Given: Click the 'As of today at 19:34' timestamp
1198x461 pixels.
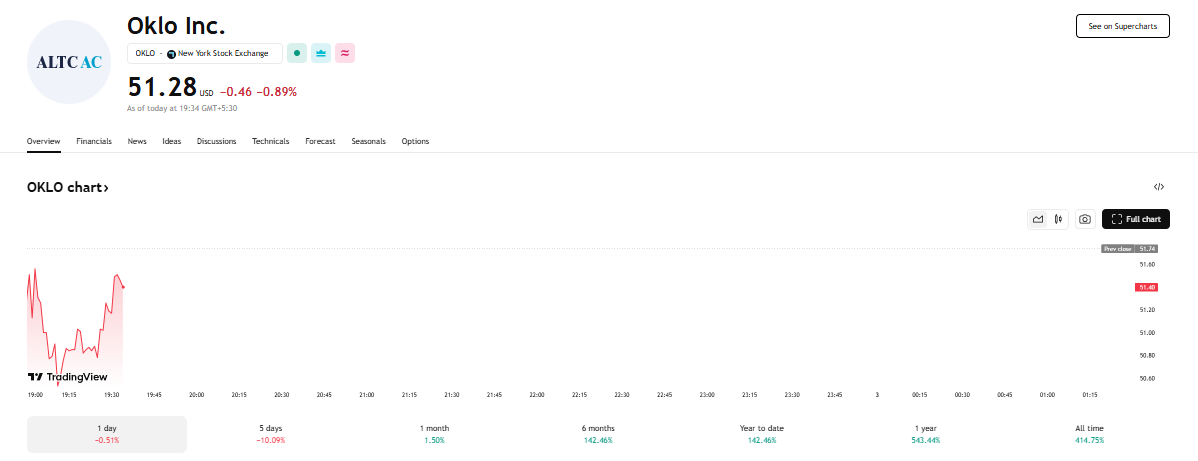Looking at the screenshot, I should point(181,109).
